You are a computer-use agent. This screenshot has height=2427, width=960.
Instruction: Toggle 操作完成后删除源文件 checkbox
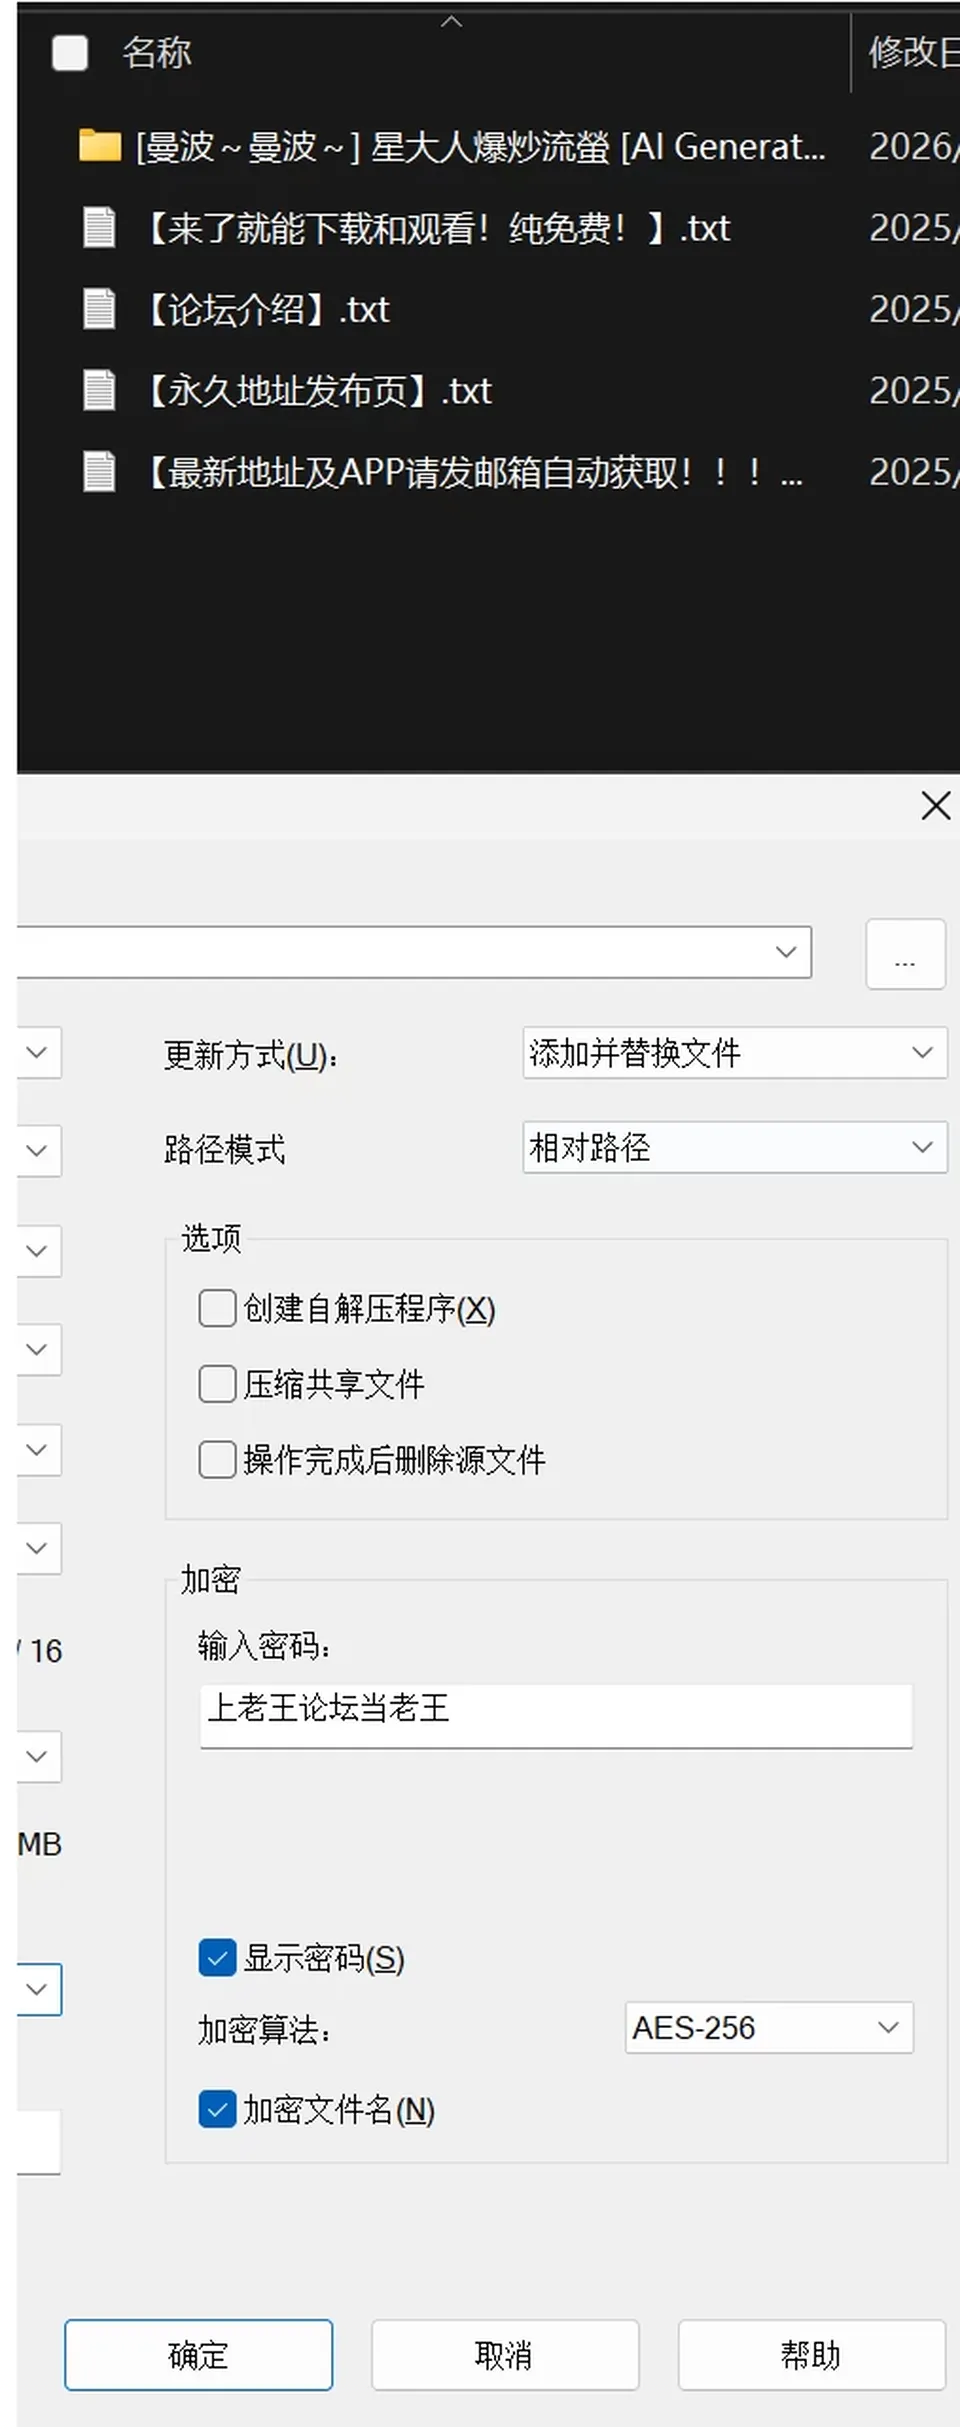[x=217, y=1460]
